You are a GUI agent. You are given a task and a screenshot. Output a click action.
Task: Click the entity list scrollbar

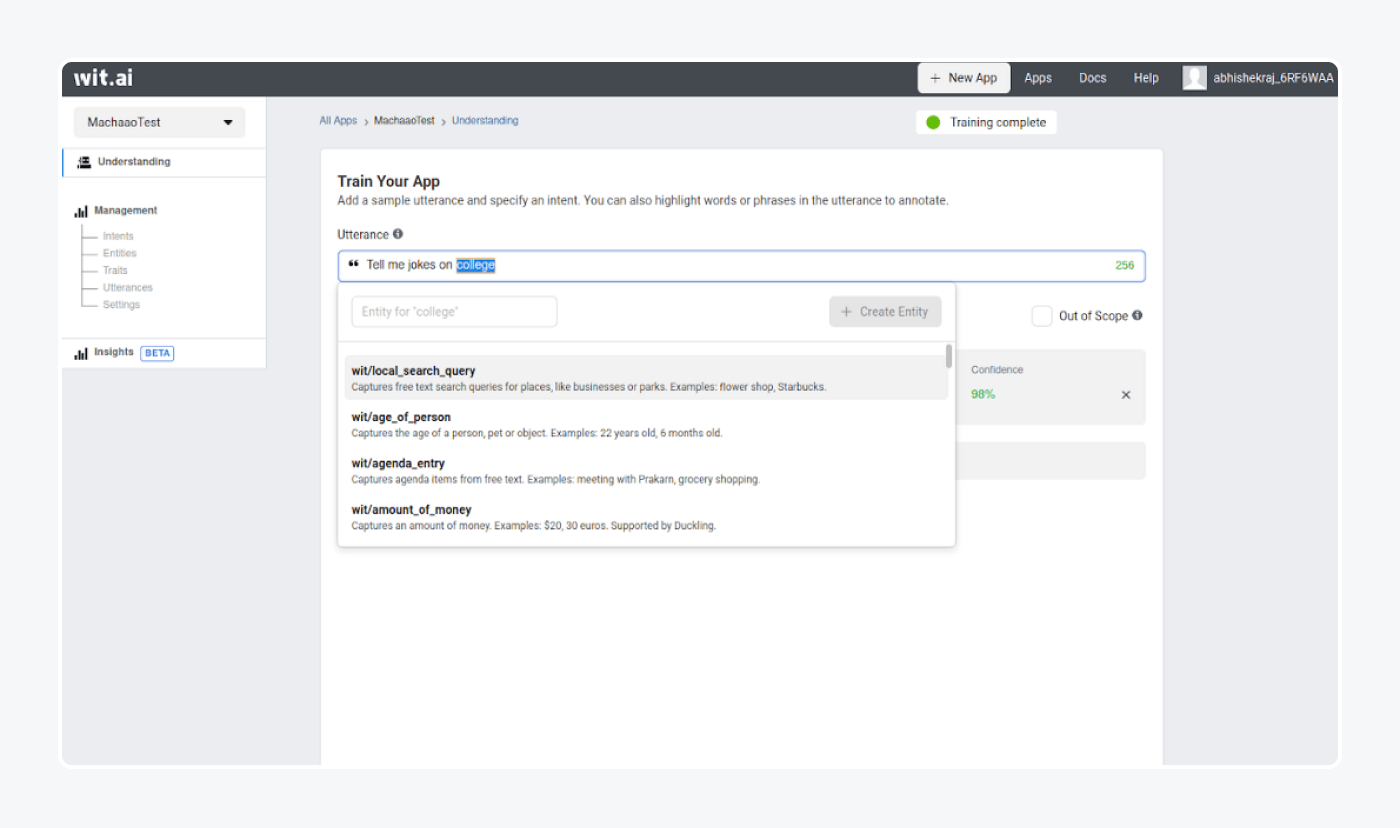pos(948,357)
